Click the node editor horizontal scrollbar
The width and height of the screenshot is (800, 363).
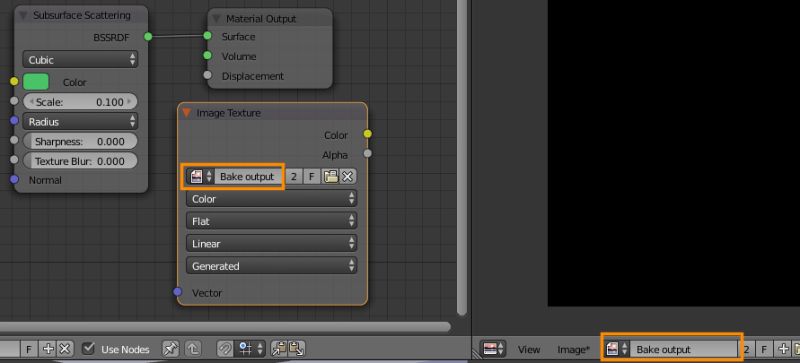(x=225, y=327)
